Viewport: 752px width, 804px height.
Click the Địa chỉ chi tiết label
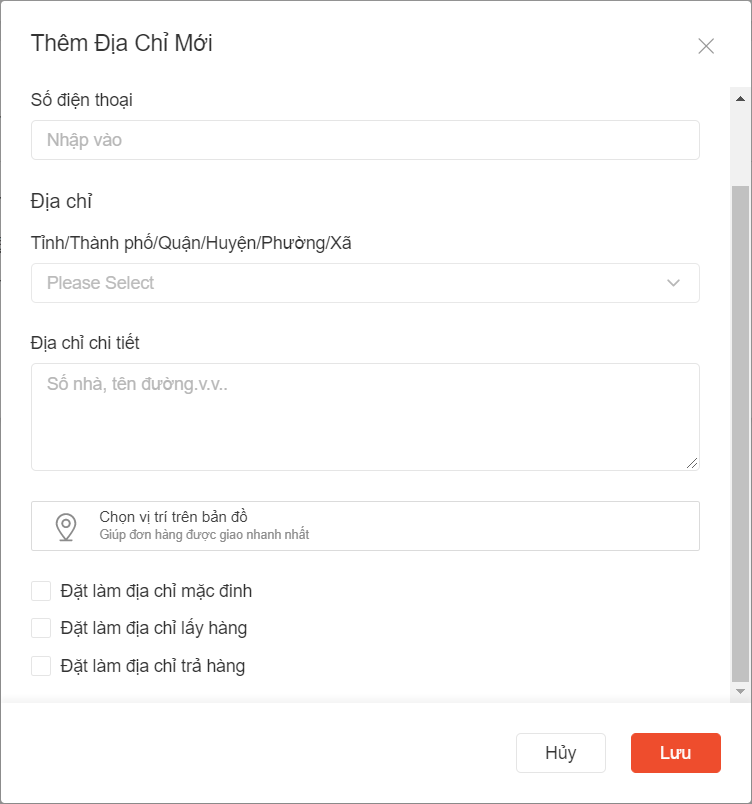[x=85, y=343]
